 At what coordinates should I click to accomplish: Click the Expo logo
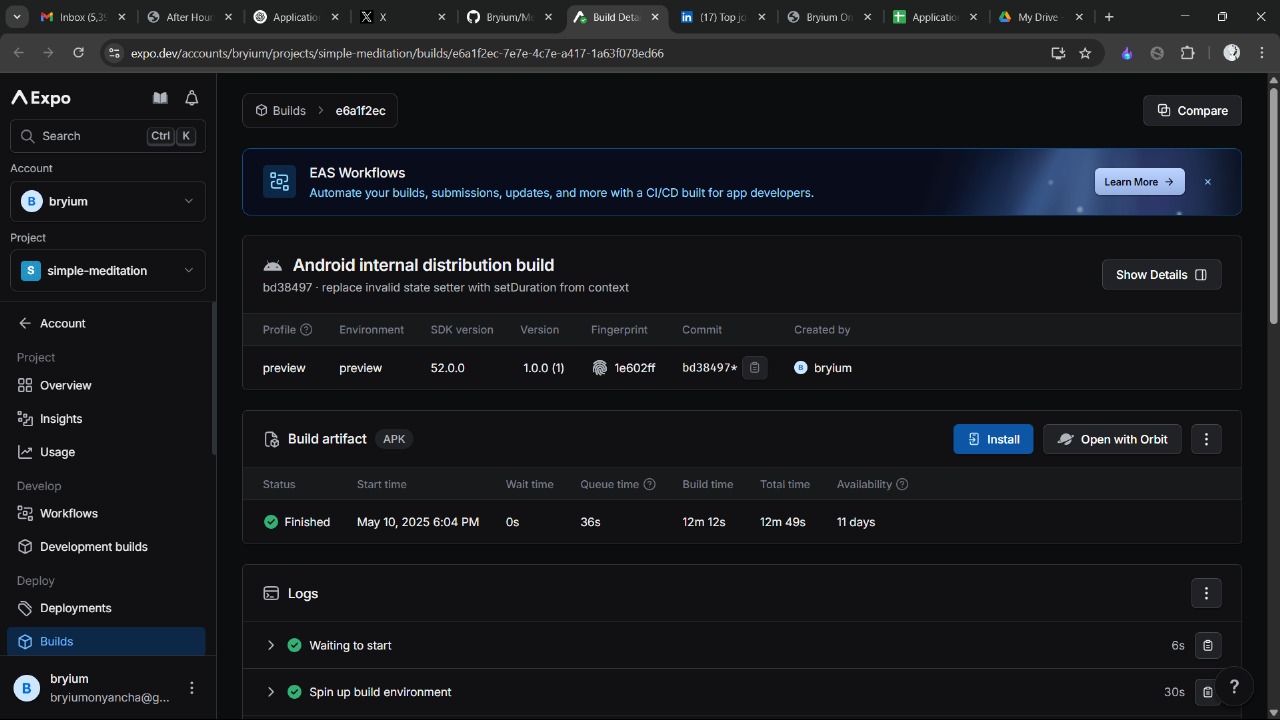(x=41, y=98)
